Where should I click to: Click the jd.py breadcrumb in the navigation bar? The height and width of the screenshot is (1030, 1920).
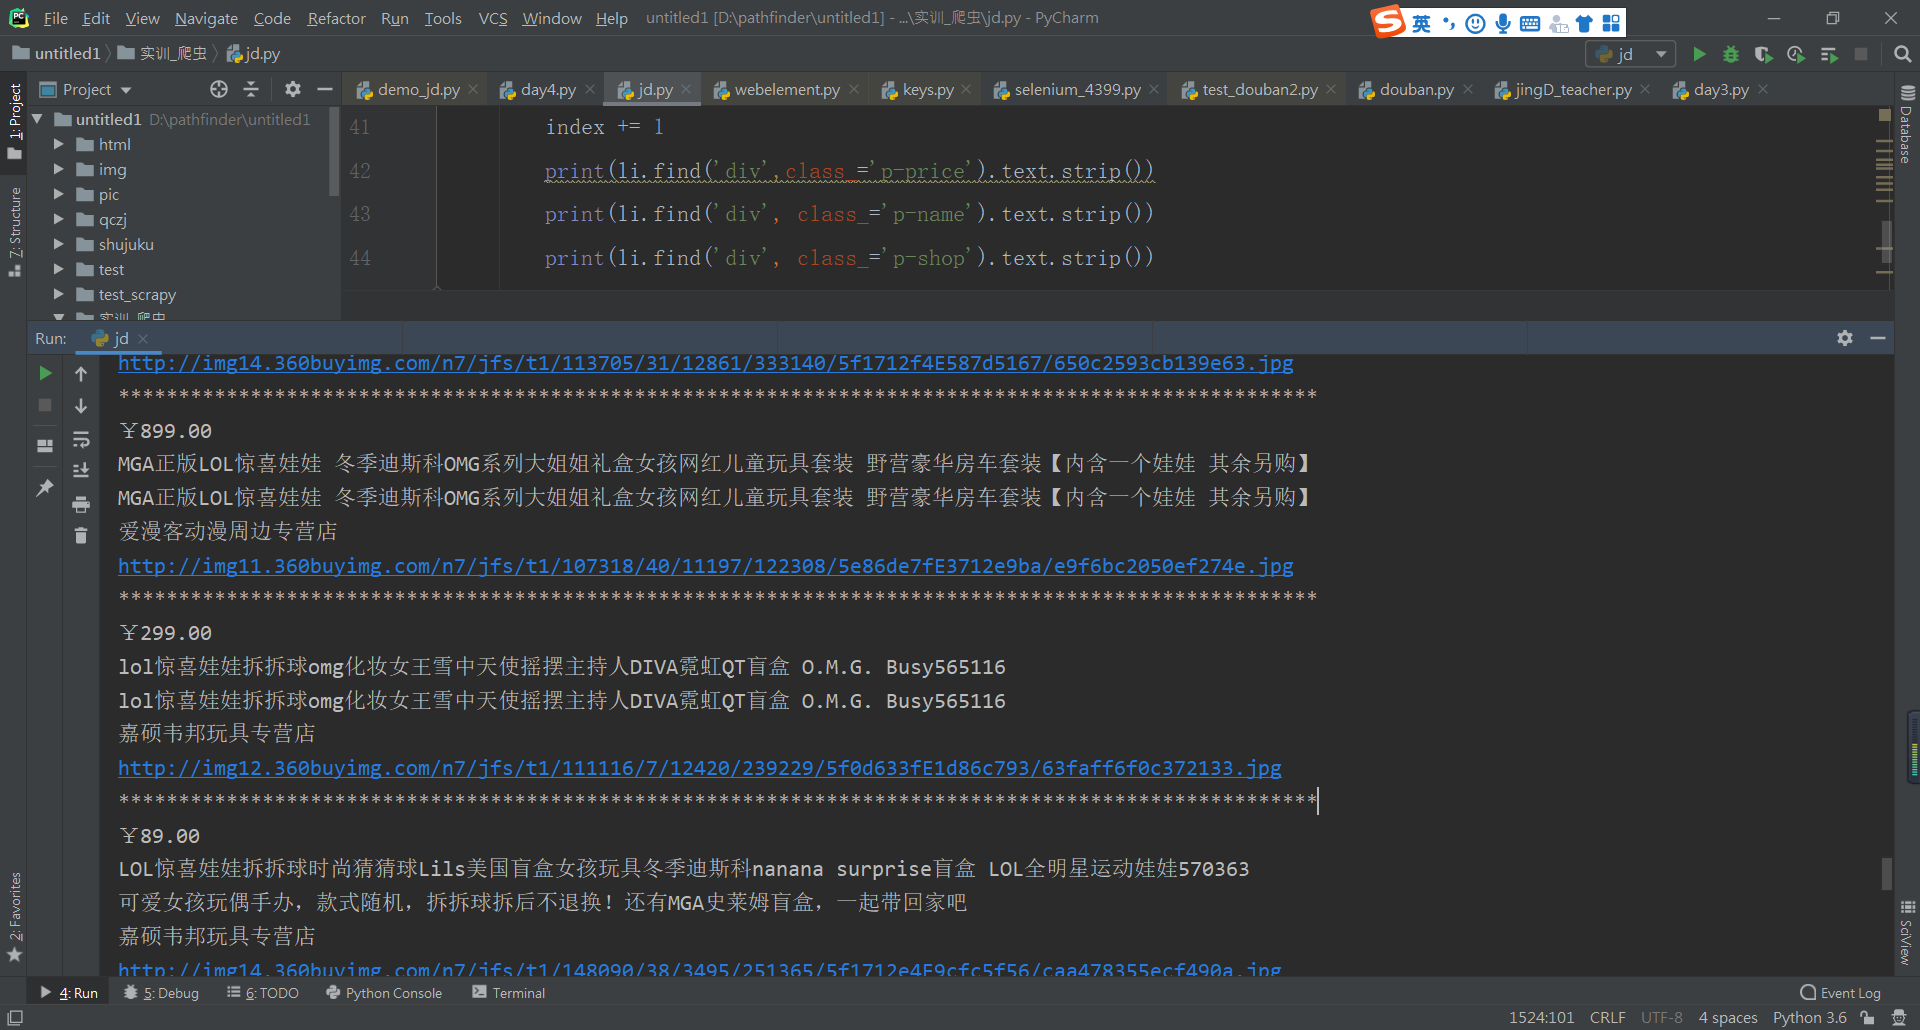coord(254,54)
